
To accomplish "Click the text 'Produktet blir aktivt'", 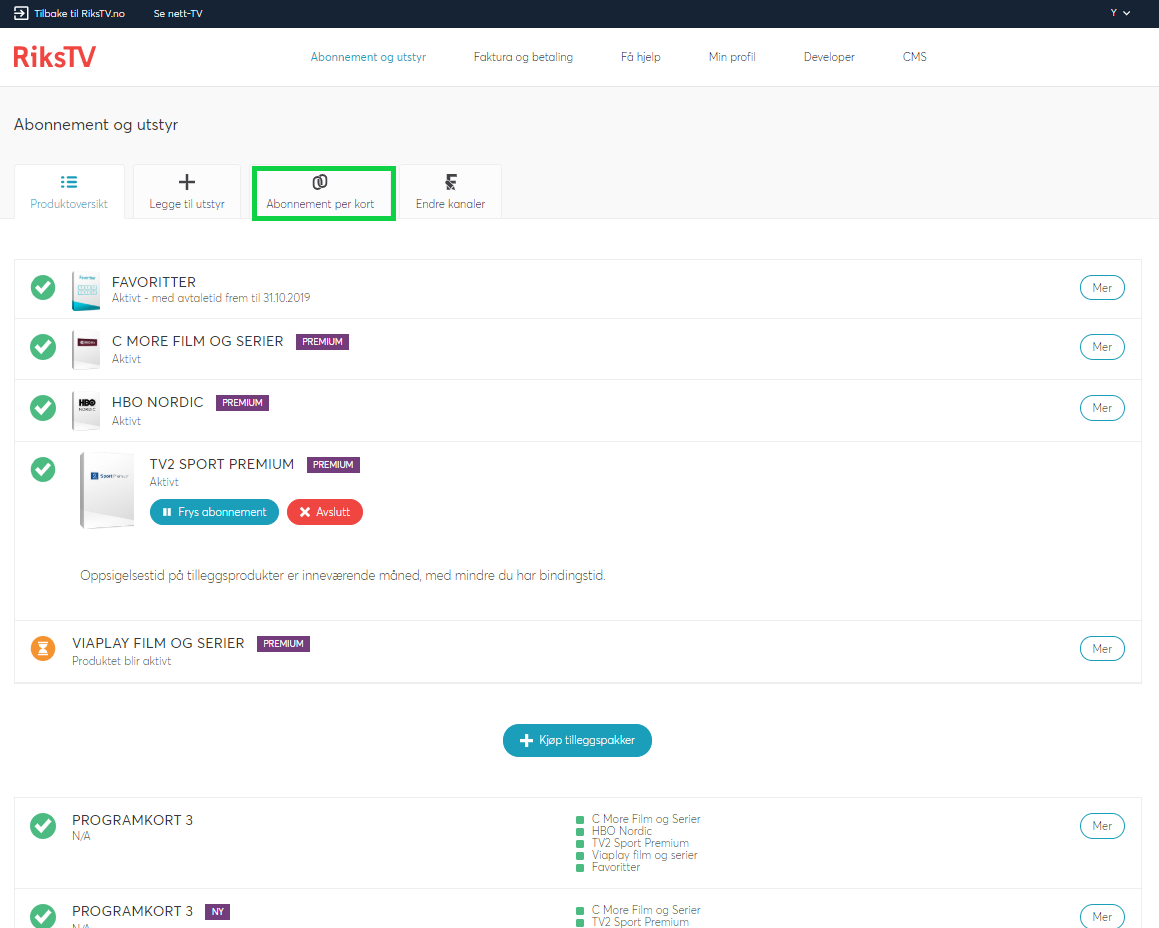I will pos(121,661).
